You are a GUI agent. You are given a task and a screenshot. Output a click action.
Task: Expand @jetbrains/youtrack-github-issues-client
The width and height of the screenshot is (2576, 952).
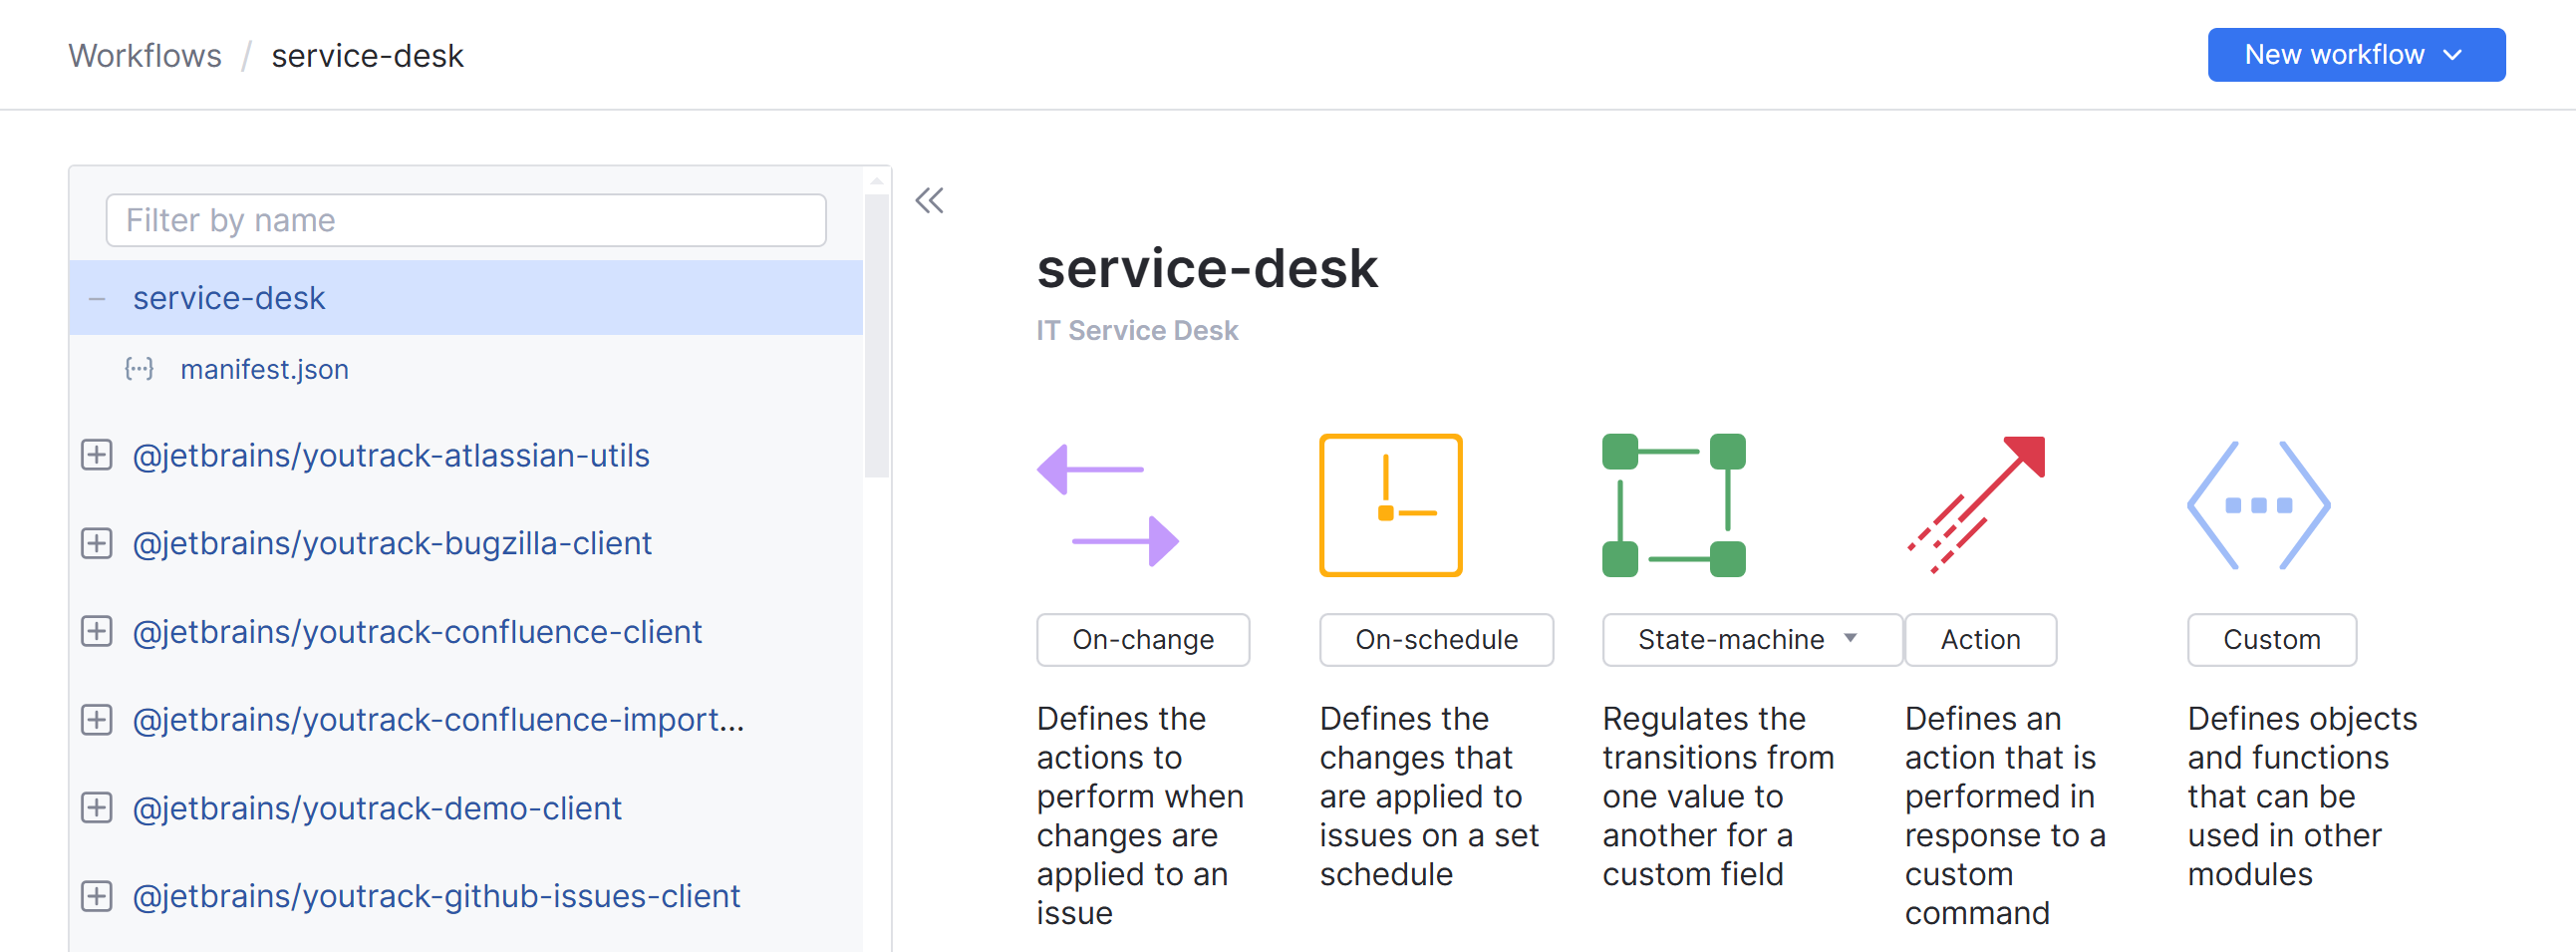pyautogui.click(x=96, y=896)
